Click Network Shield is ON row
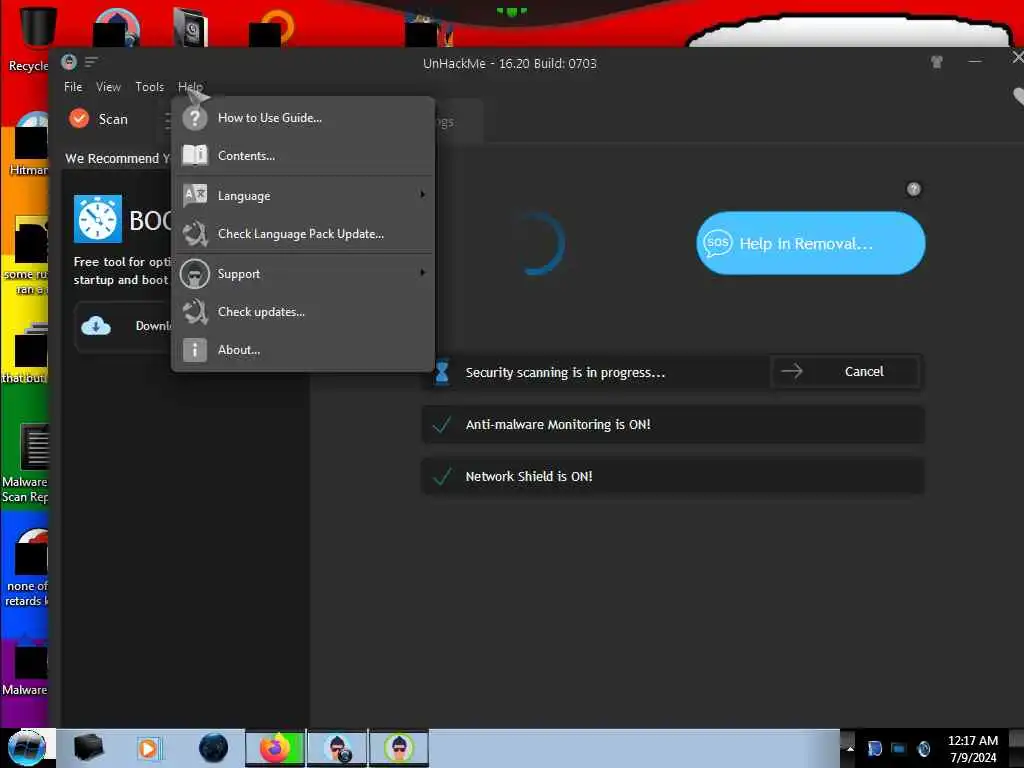Image resolution: width=1024 pixels, height=768 pixels. pyautogui.click(x=673, y=477)
